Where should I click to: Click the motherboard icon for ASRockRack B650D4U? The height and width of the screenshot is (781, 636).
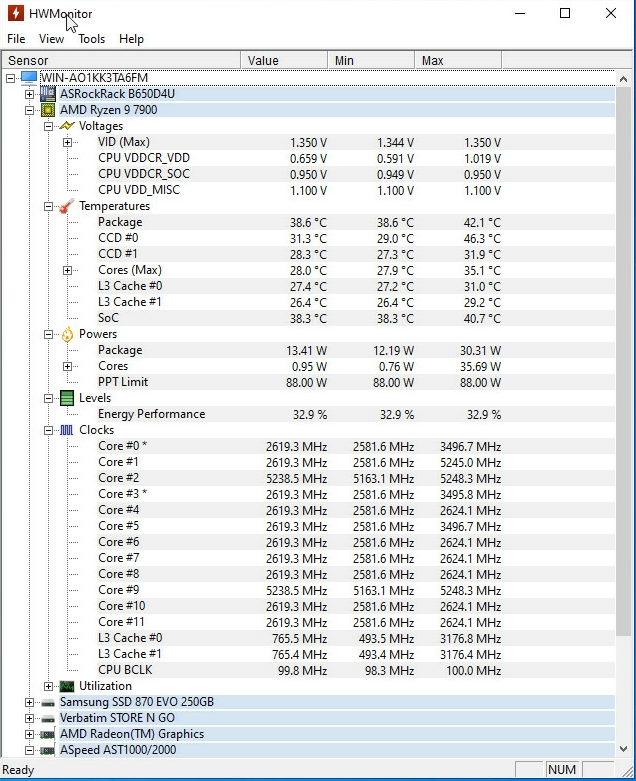[x=48, y=94]
